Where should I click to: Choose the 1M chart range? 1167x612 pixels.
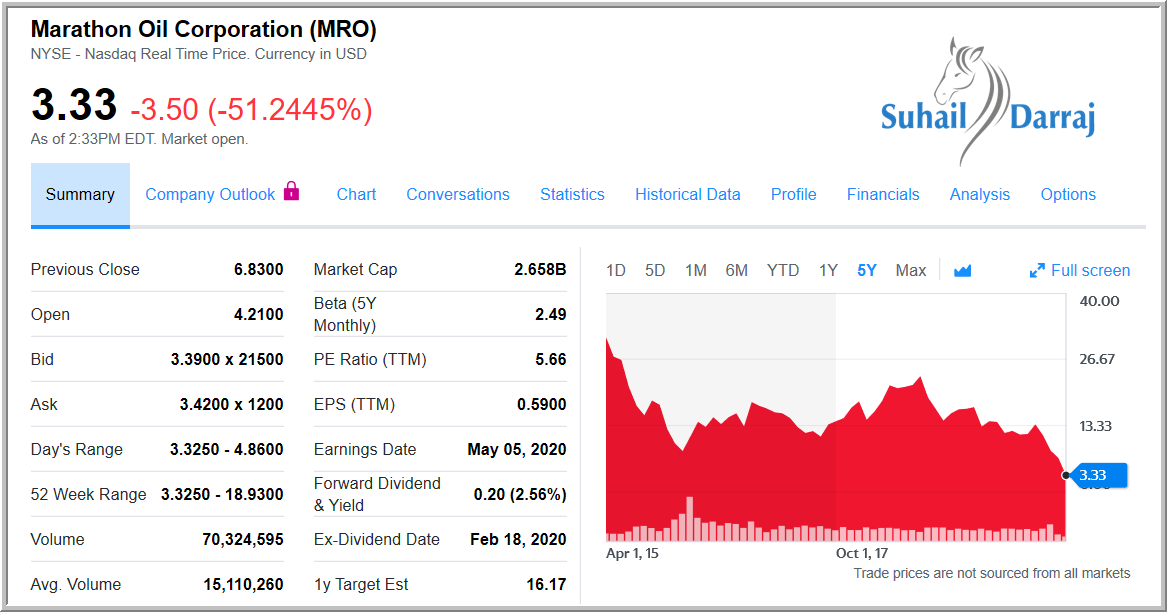click(696, 270)
